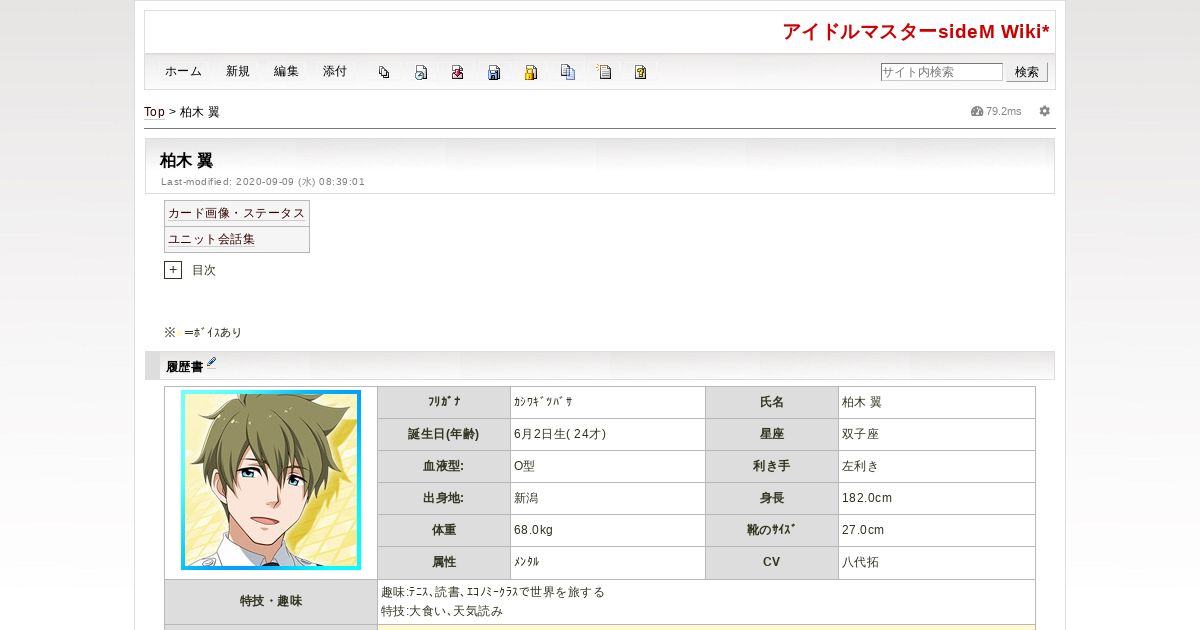
Task: Click the speedometer icon beside 79.2ms
Action: (x=977, y=111)
